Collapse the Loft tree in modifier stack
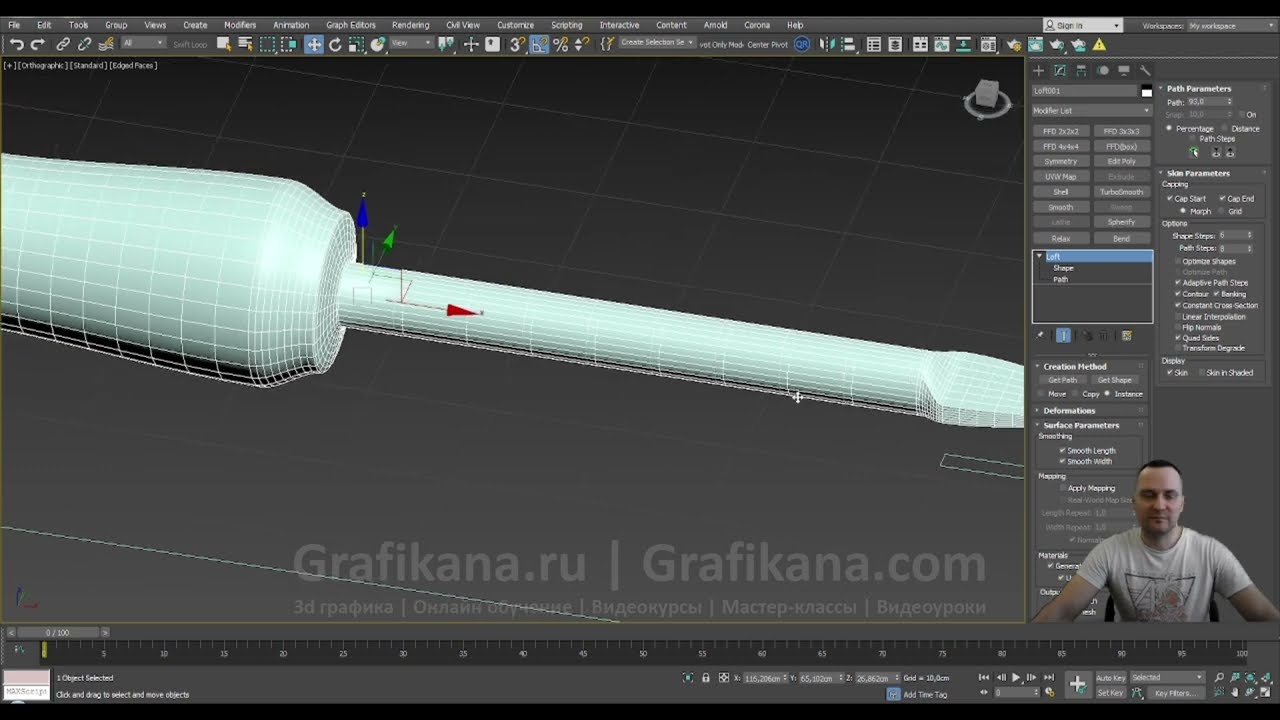 (x=1039, y=257)
